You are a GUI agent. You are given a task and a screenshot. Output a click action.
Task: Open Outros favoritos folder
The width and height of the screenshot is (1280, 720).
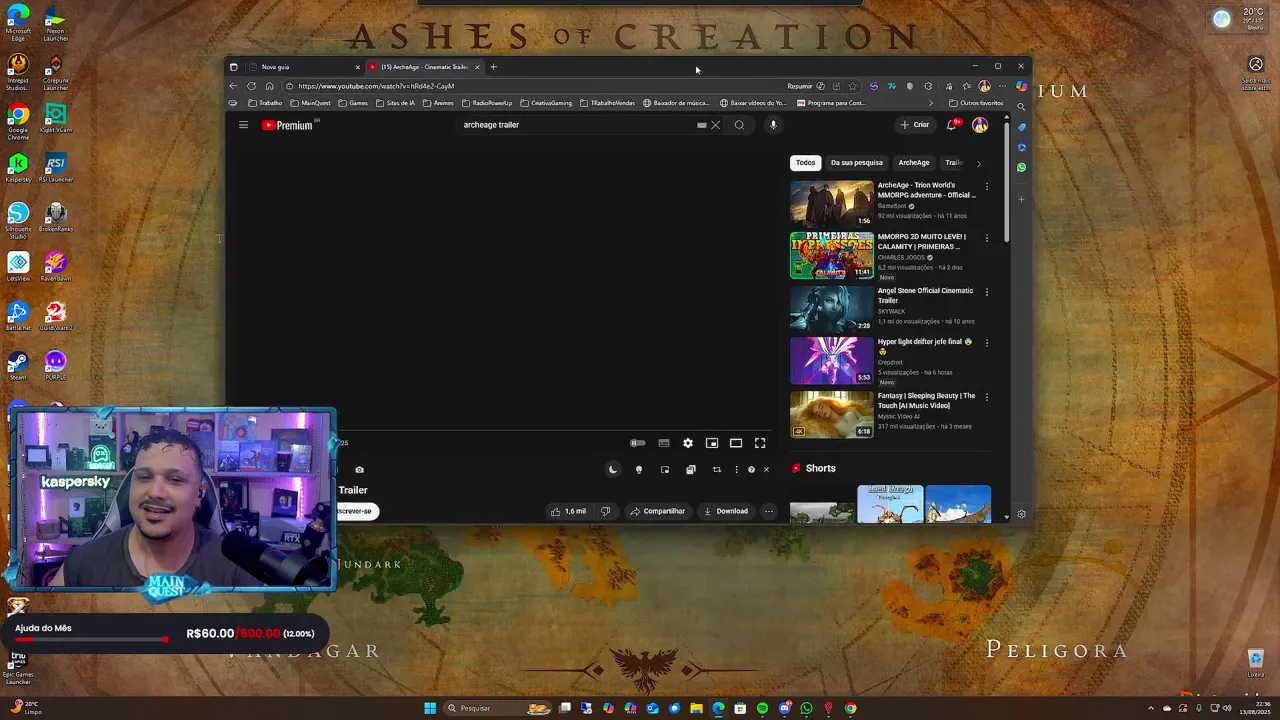[976, 103]
